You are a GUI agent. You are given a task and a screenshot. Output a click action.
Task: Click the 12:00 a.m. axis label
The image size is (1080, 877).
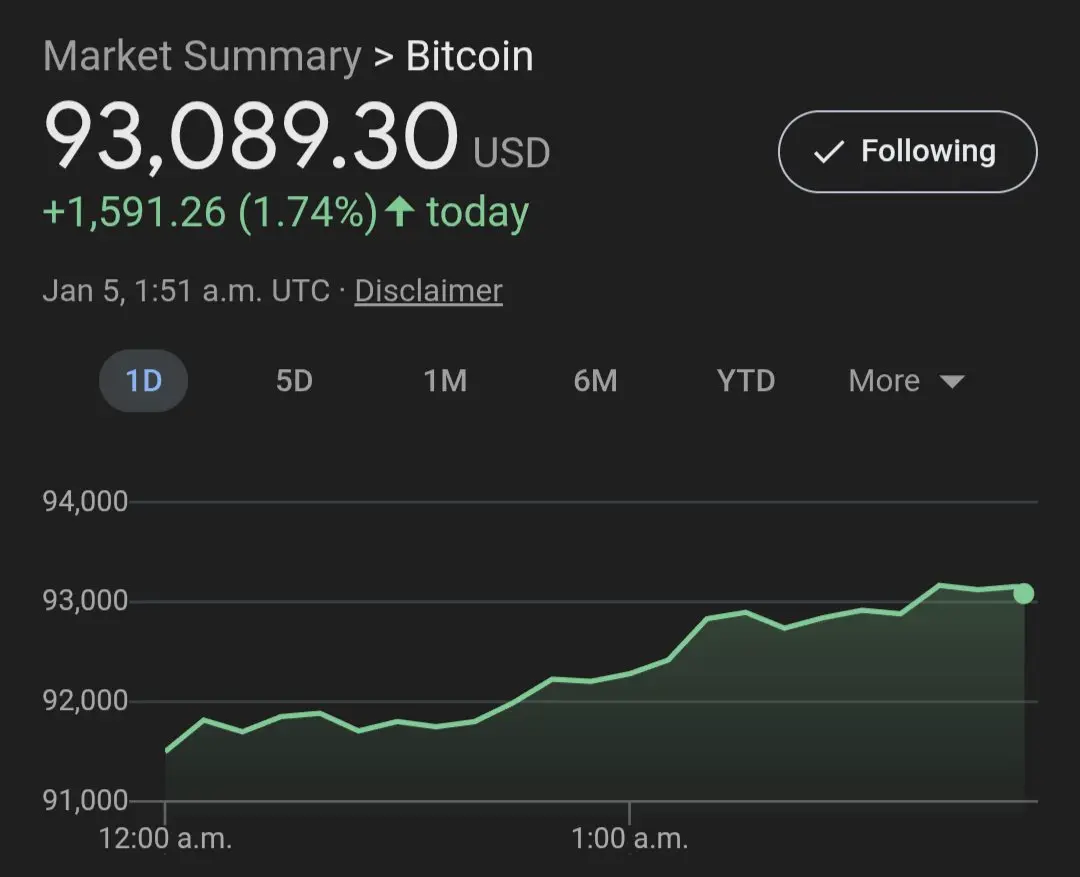click(x=165, y=838)
